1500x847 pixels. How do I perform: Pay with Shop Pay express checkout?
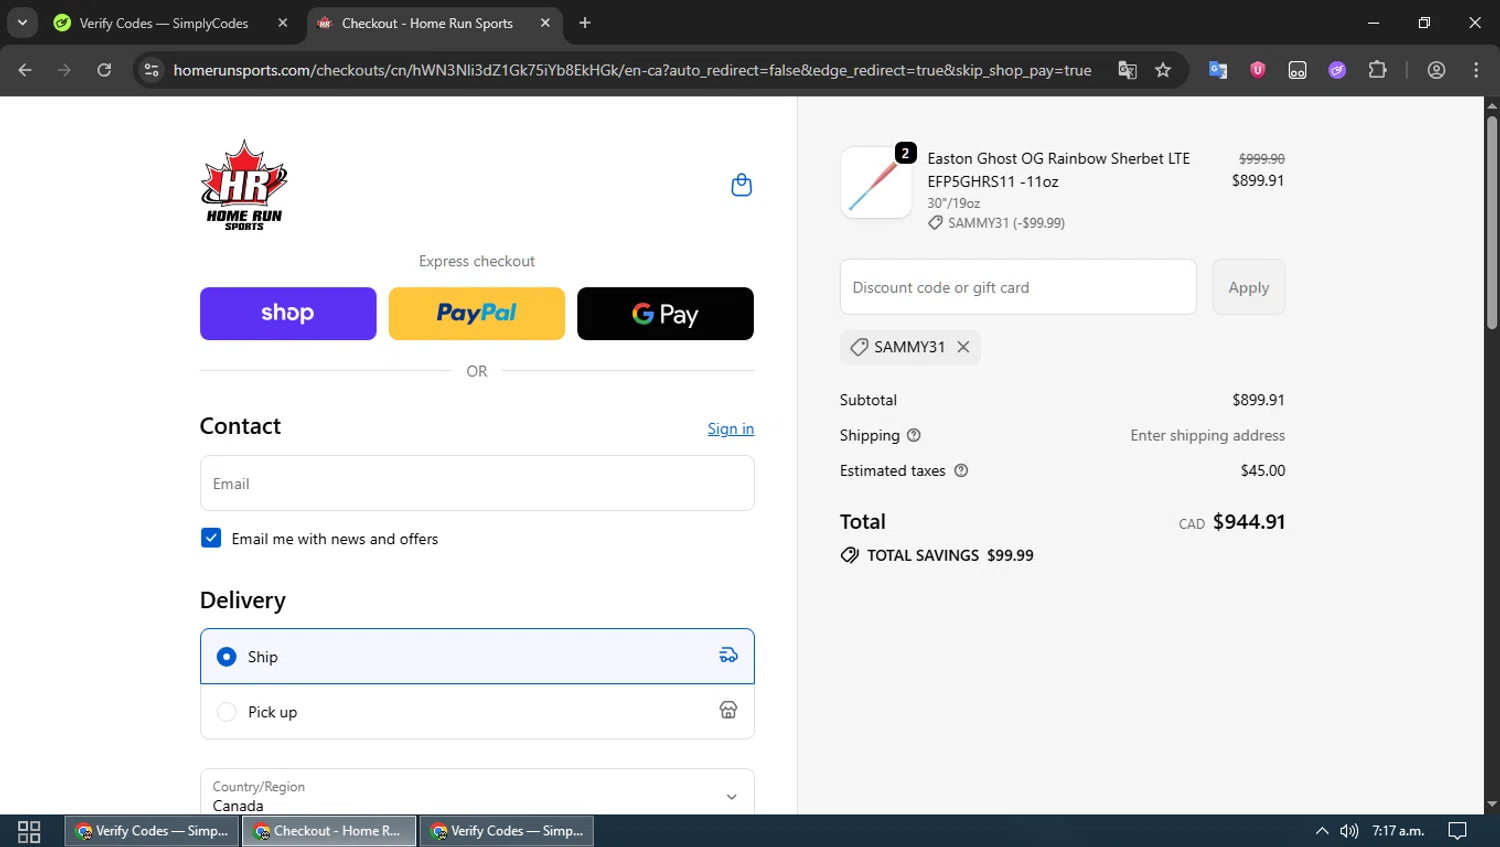[x=288, y=313]
